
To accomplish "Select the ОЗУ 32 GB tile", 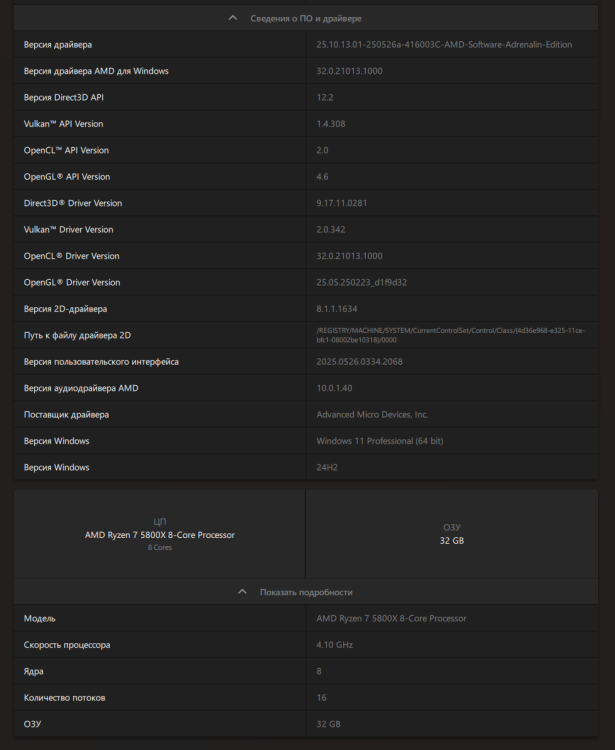I will [x=452, y=534].
